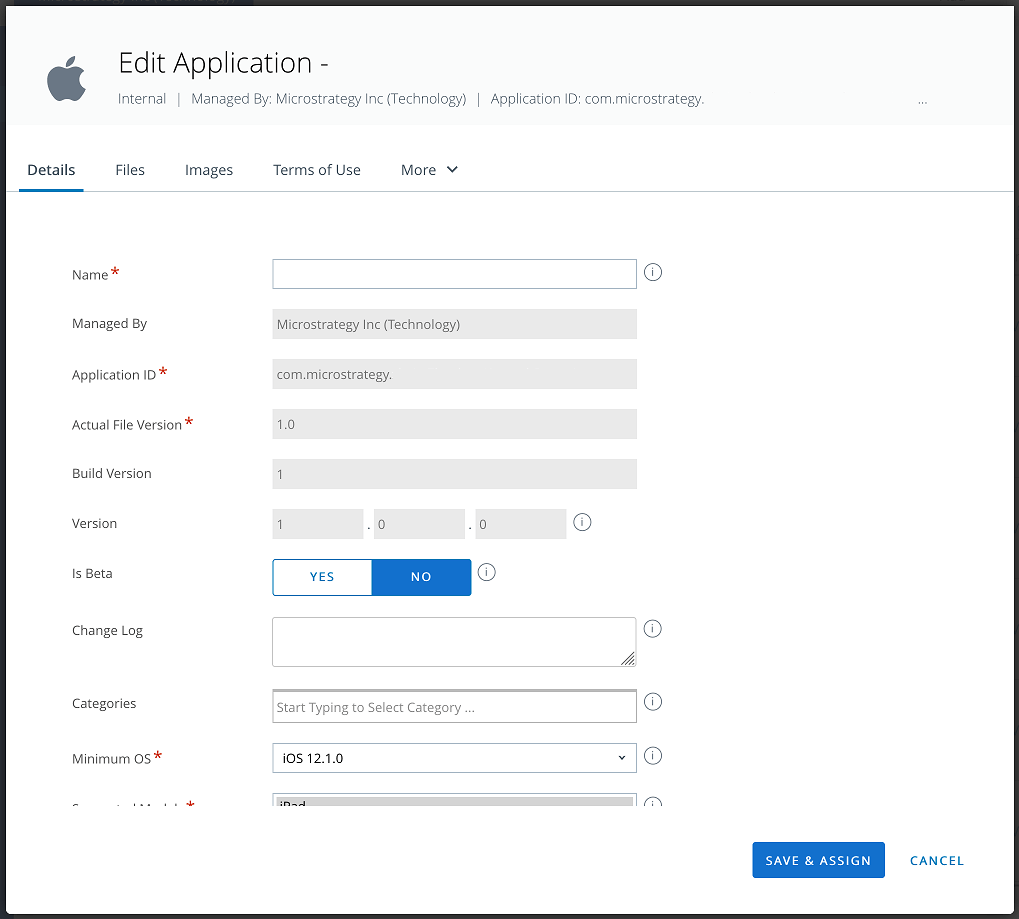1019x919 pixels.
Task: Open the Minimum OS dropdown
Action: 454,758
